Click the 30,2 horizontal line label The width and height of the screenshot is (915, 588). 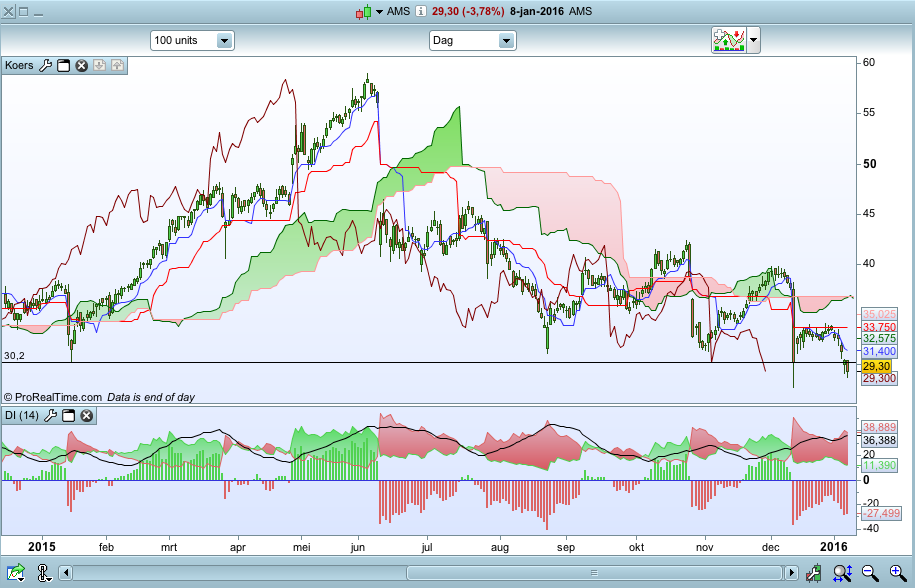pos(14,356)
